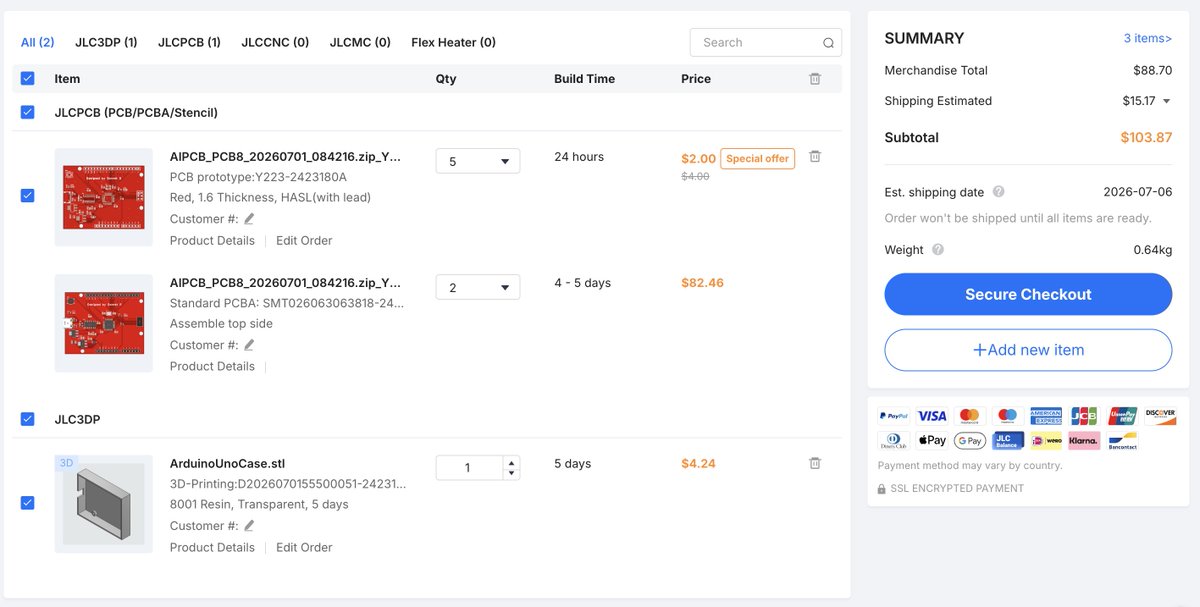This screenshot has width=1200, height=607.
Task: Click the Add new item button
Action: (1028, 350)
